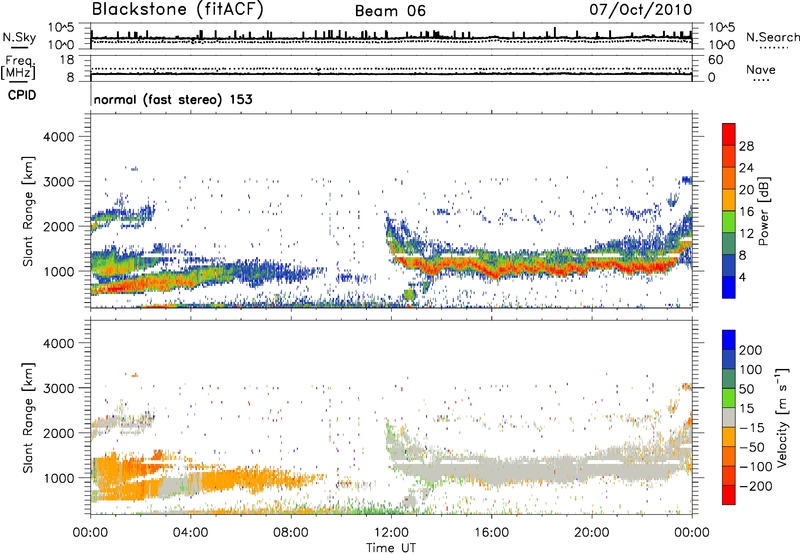This screenshot has height=554, width=800.
Task: Pick the orange −50 to −100 velocity segment
Action: coord(729,456)
